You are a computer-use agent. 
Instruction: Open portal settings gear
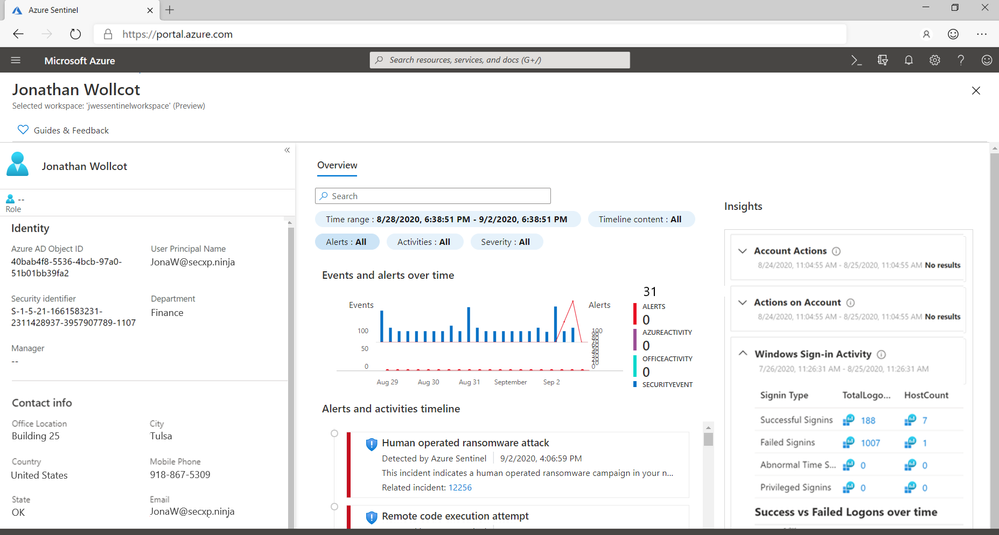(x=935, y=61)
